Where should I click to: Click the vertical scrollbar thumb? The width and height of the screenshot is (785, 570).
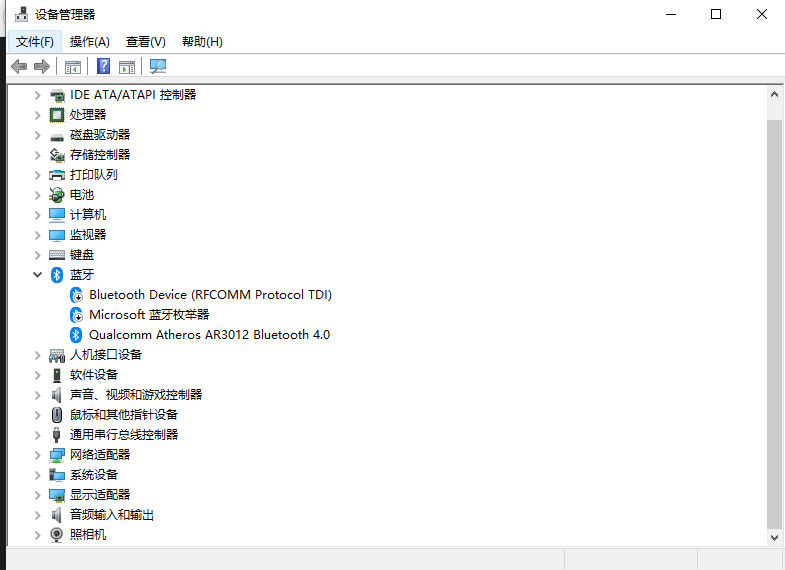tap(774, 324)
